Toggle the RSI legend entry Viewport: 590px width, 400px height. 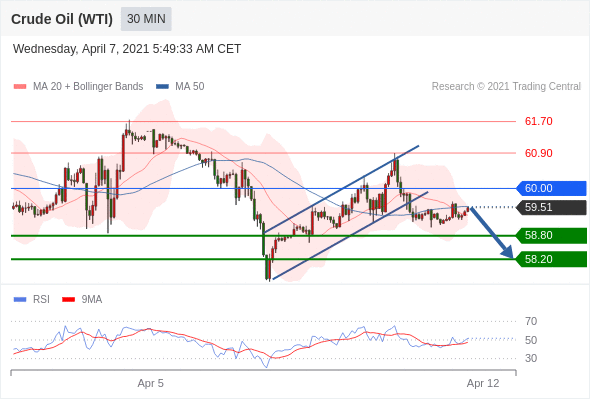pos(32,300)
